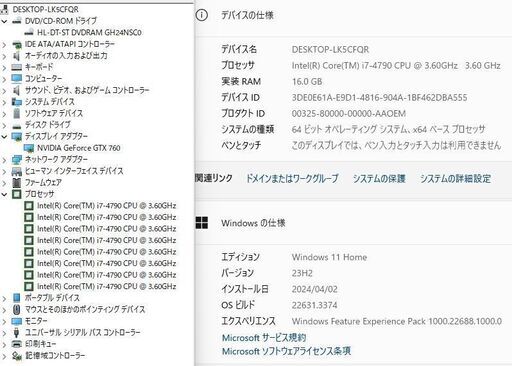Image resolution: width=512 pixels, height=366 pixels.
Task: Click the システム デバイス folder icon
Action: coord(17,102)
